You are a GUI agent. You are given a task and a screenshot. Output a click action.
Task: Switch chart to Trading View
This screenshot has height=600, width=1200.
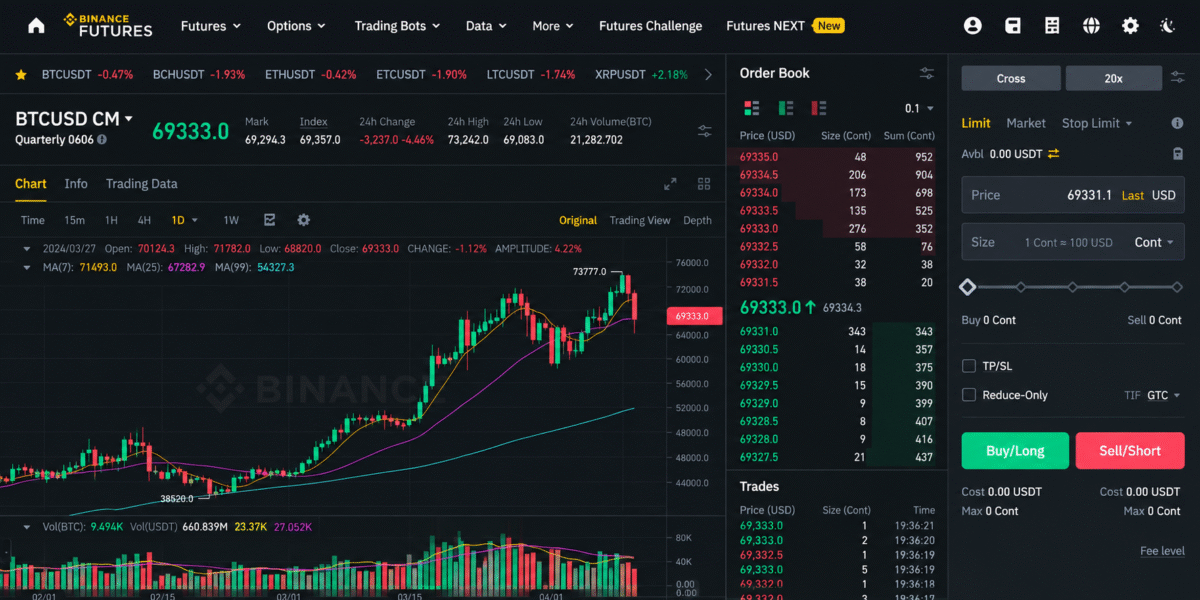pos(640,220)
